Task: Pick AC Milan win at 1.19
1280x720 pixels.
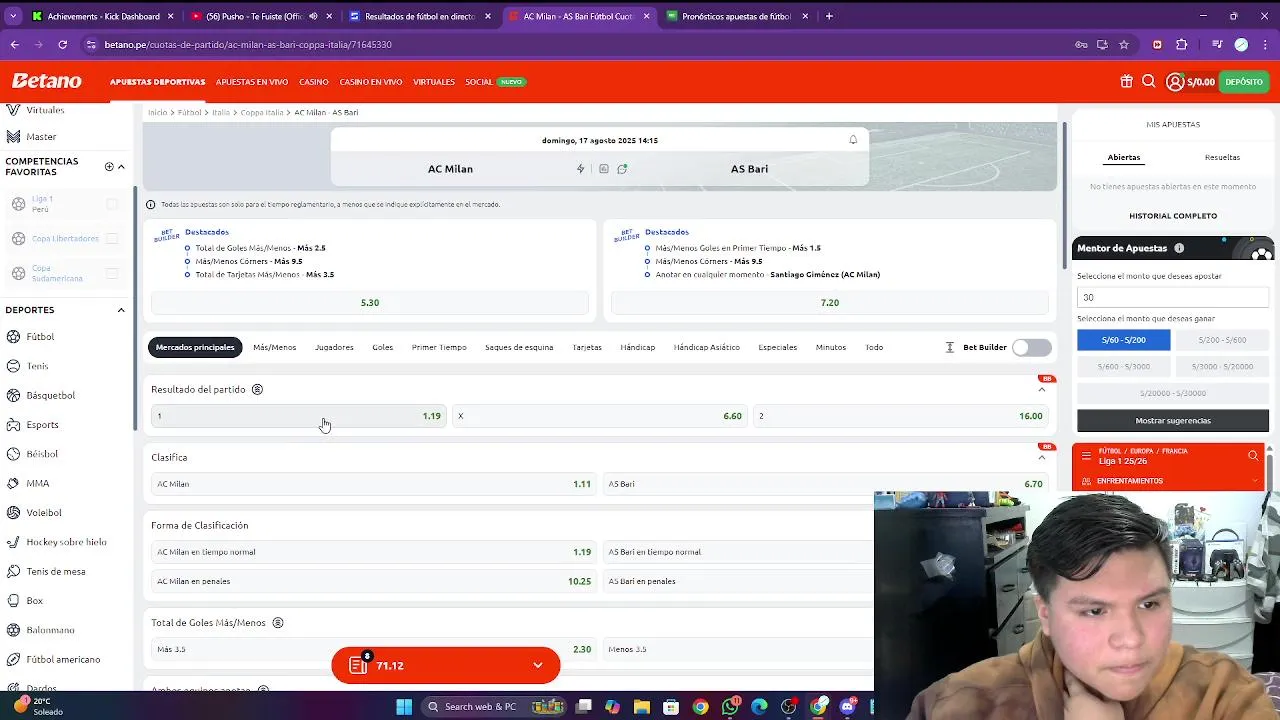Action: [x=298, y=416]
